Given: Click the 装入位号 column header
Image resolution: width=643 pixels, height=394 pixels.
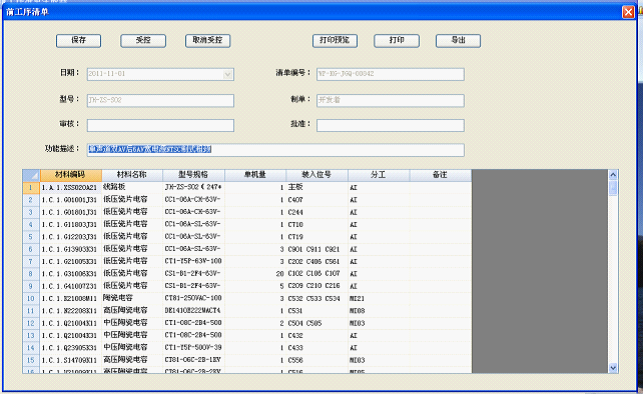Looking at the screenshot, I should tap(317, 175).
